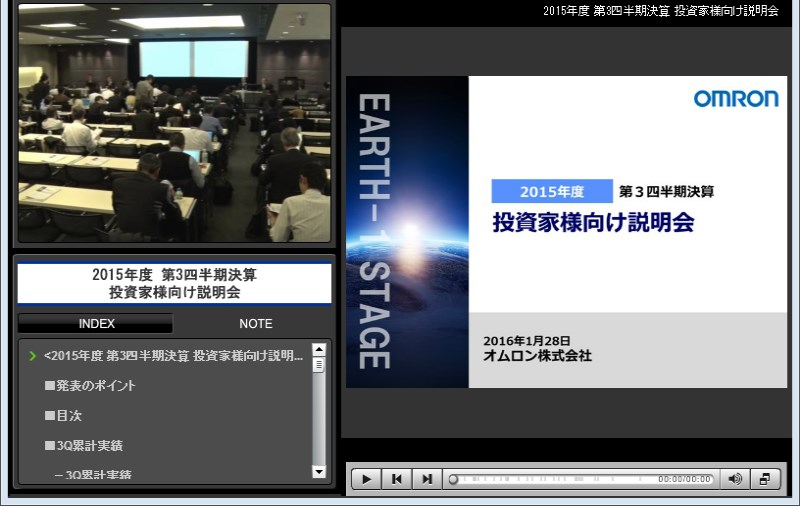Select the first index entry <2015年度 第3四半期決算

[173, 356]
